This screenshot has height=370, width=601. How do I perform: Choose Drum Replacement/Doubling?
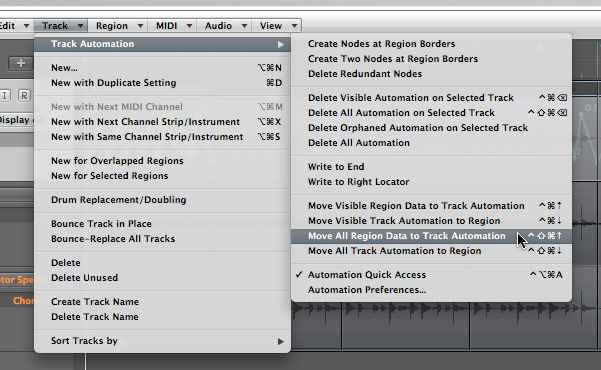point(162,200)
